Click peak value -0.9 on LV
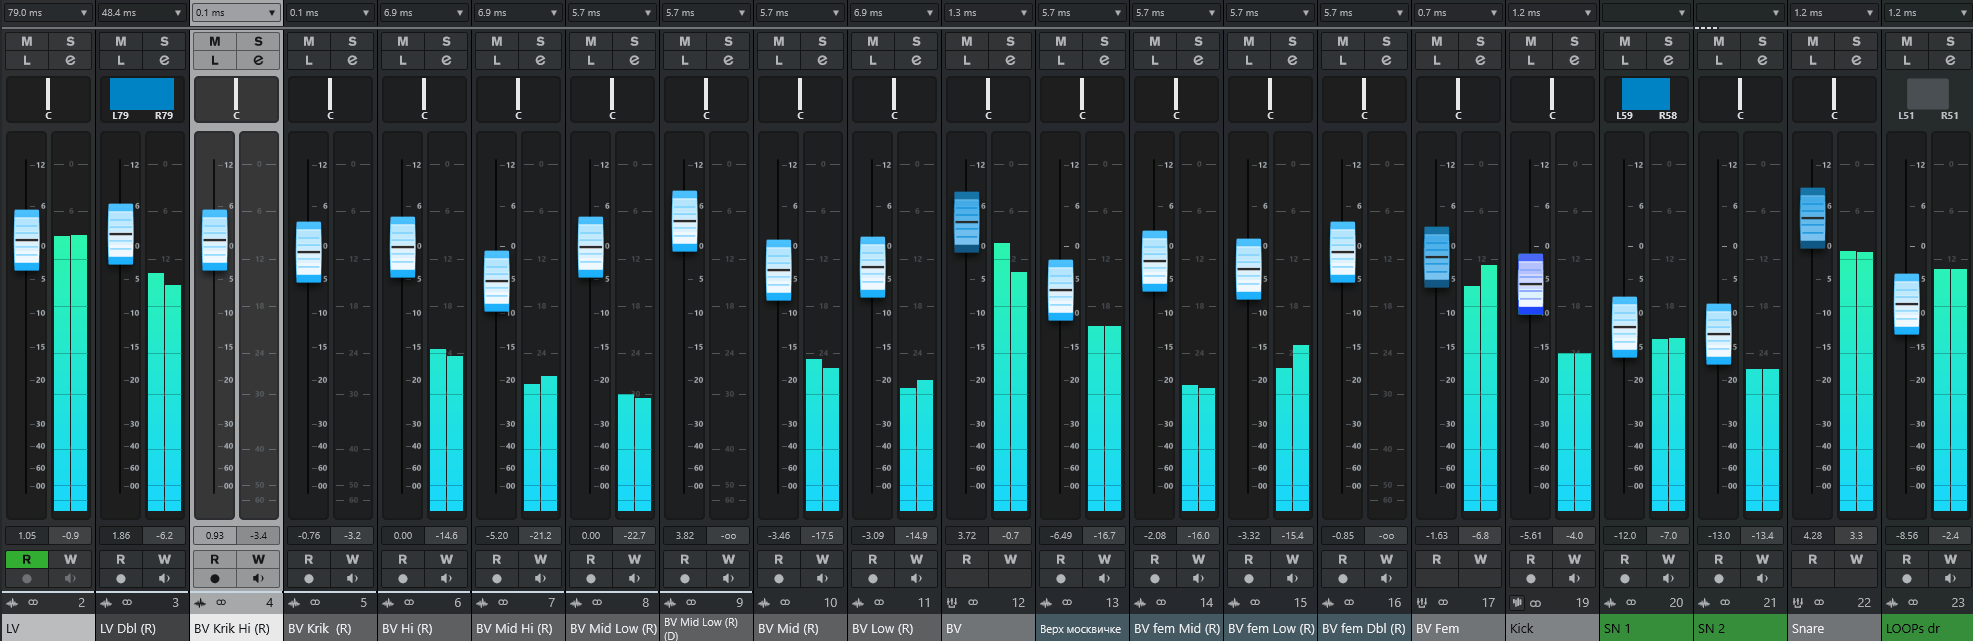Screen dimensions: 1973x641 tap(70, 536)
